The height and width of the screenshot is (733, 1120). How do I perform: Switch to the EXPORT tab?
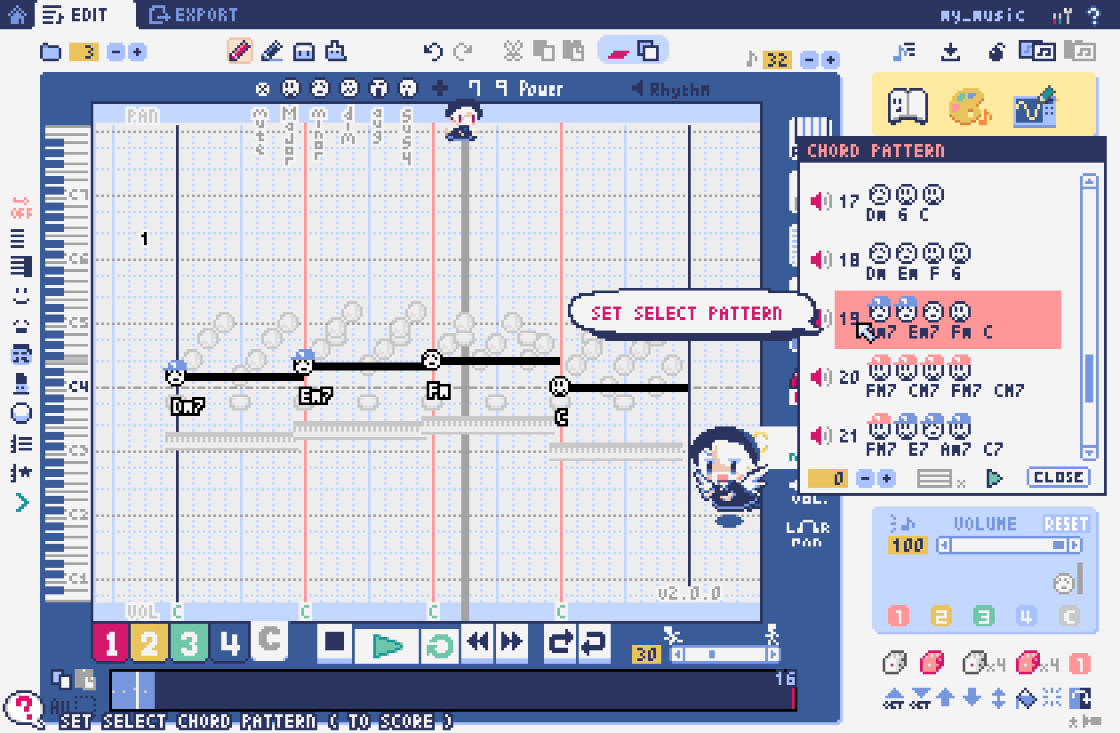[x=195, y=14]
